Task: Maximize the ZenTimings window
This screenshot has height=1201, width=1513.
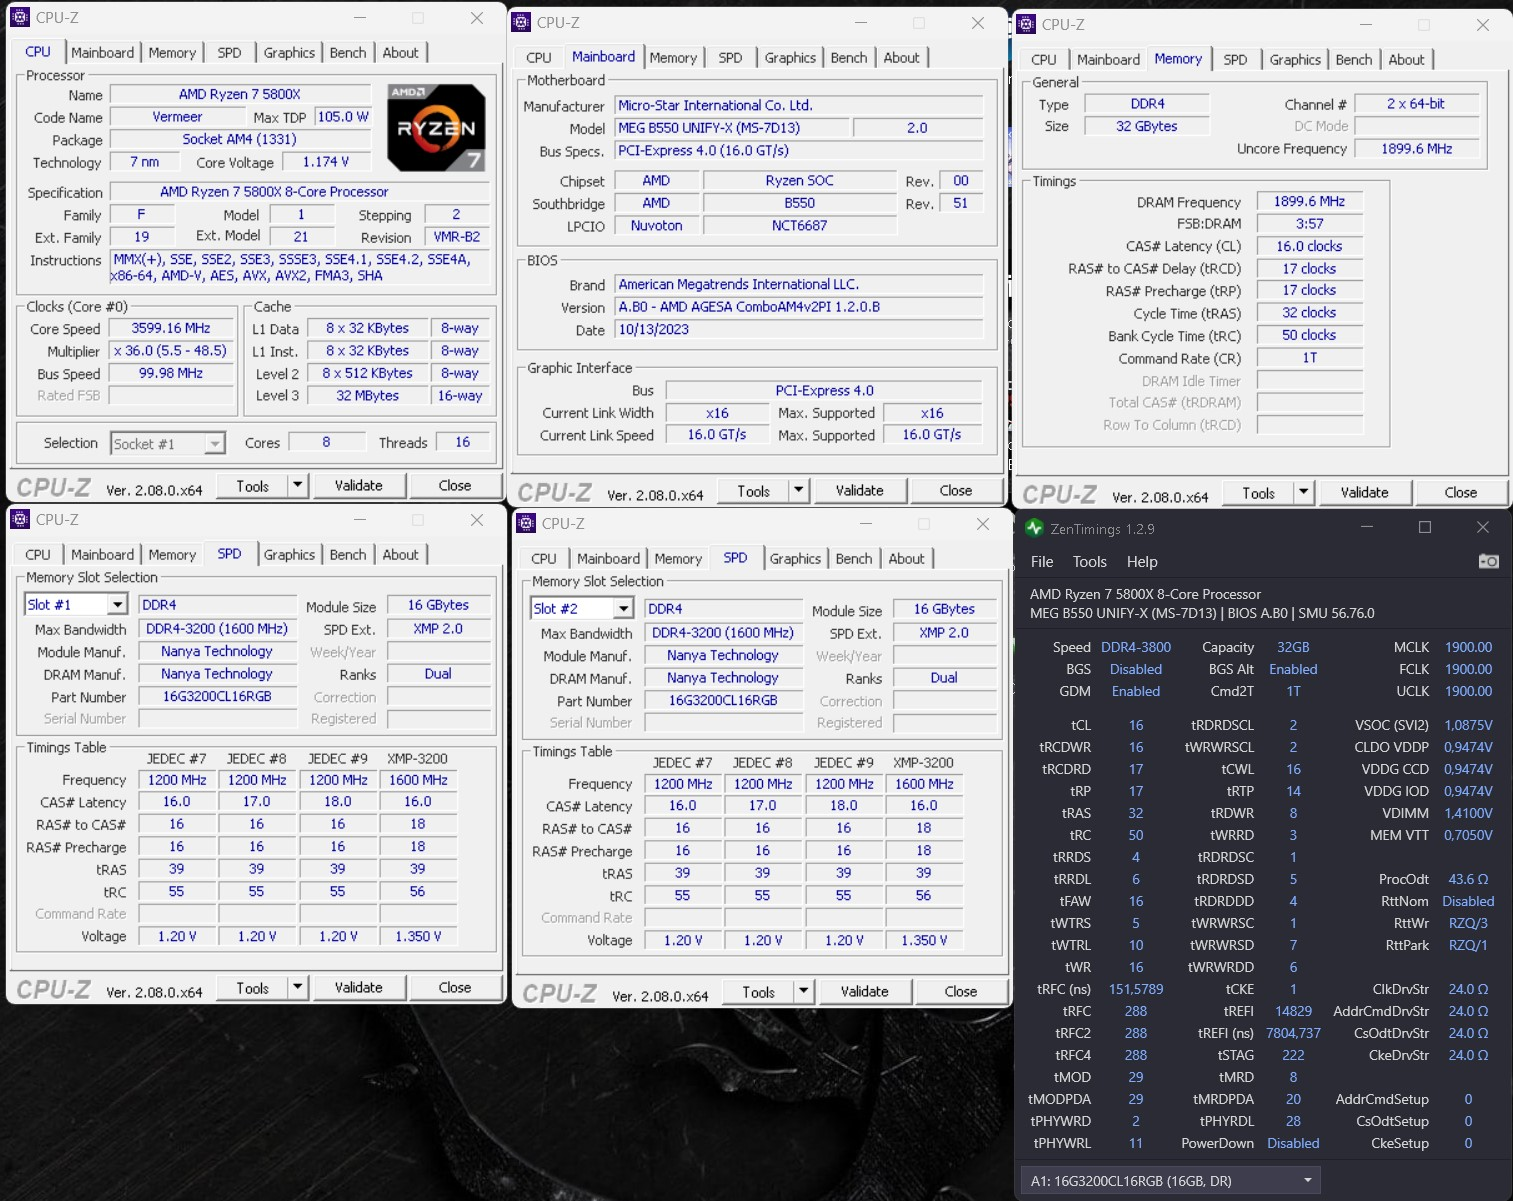Action: click(x=1425, y=527)
